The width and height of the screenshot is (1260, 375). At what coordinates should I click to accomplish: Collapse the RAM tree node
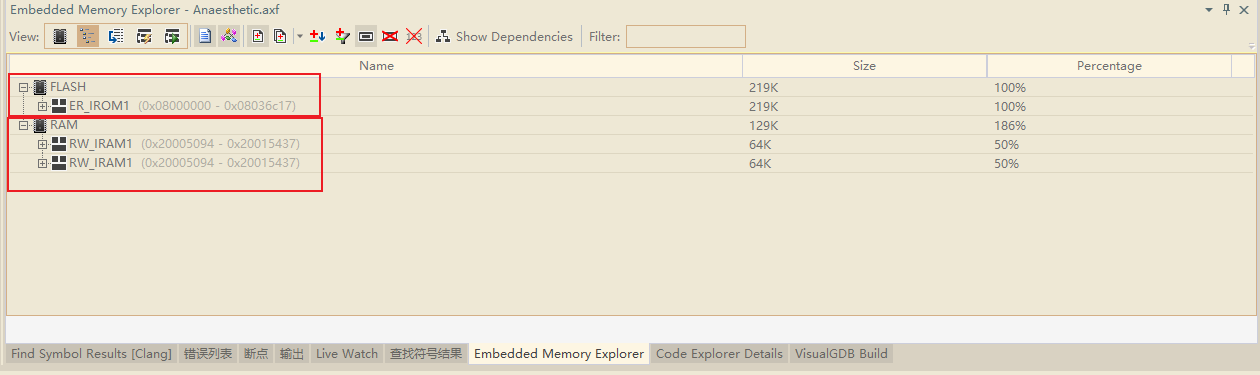coord(24,126)
